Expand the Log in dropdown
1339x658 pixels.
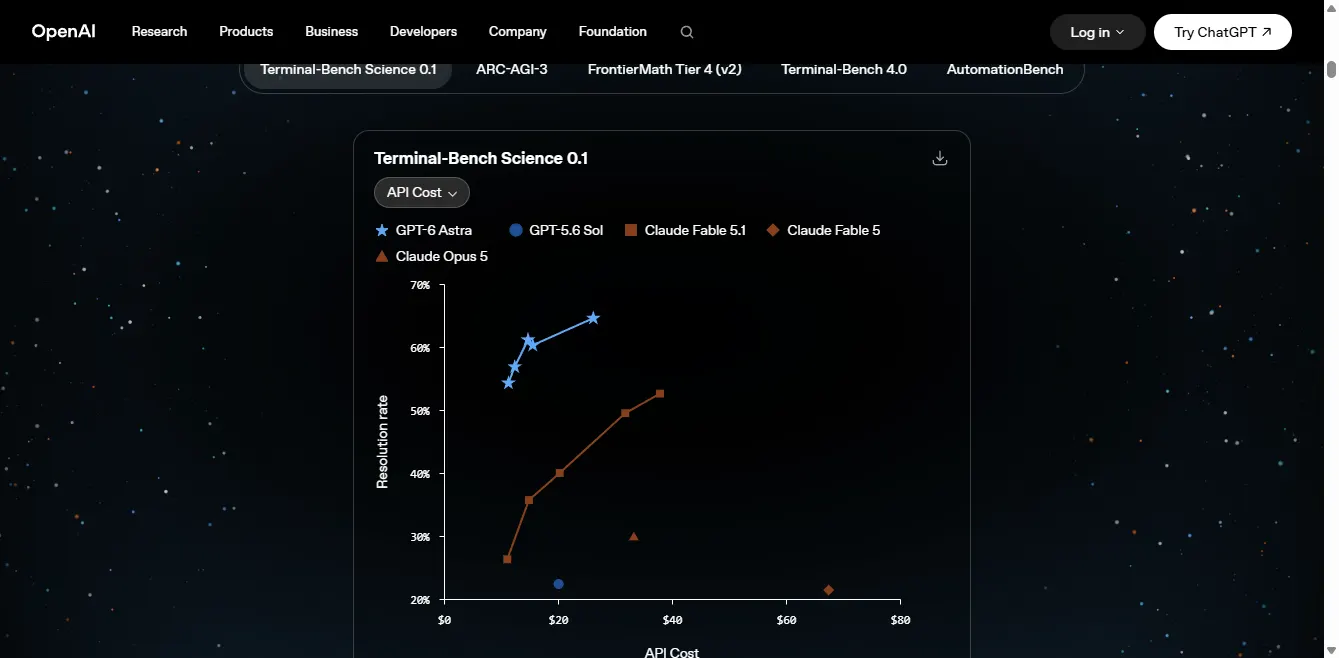coord(1097,32)
